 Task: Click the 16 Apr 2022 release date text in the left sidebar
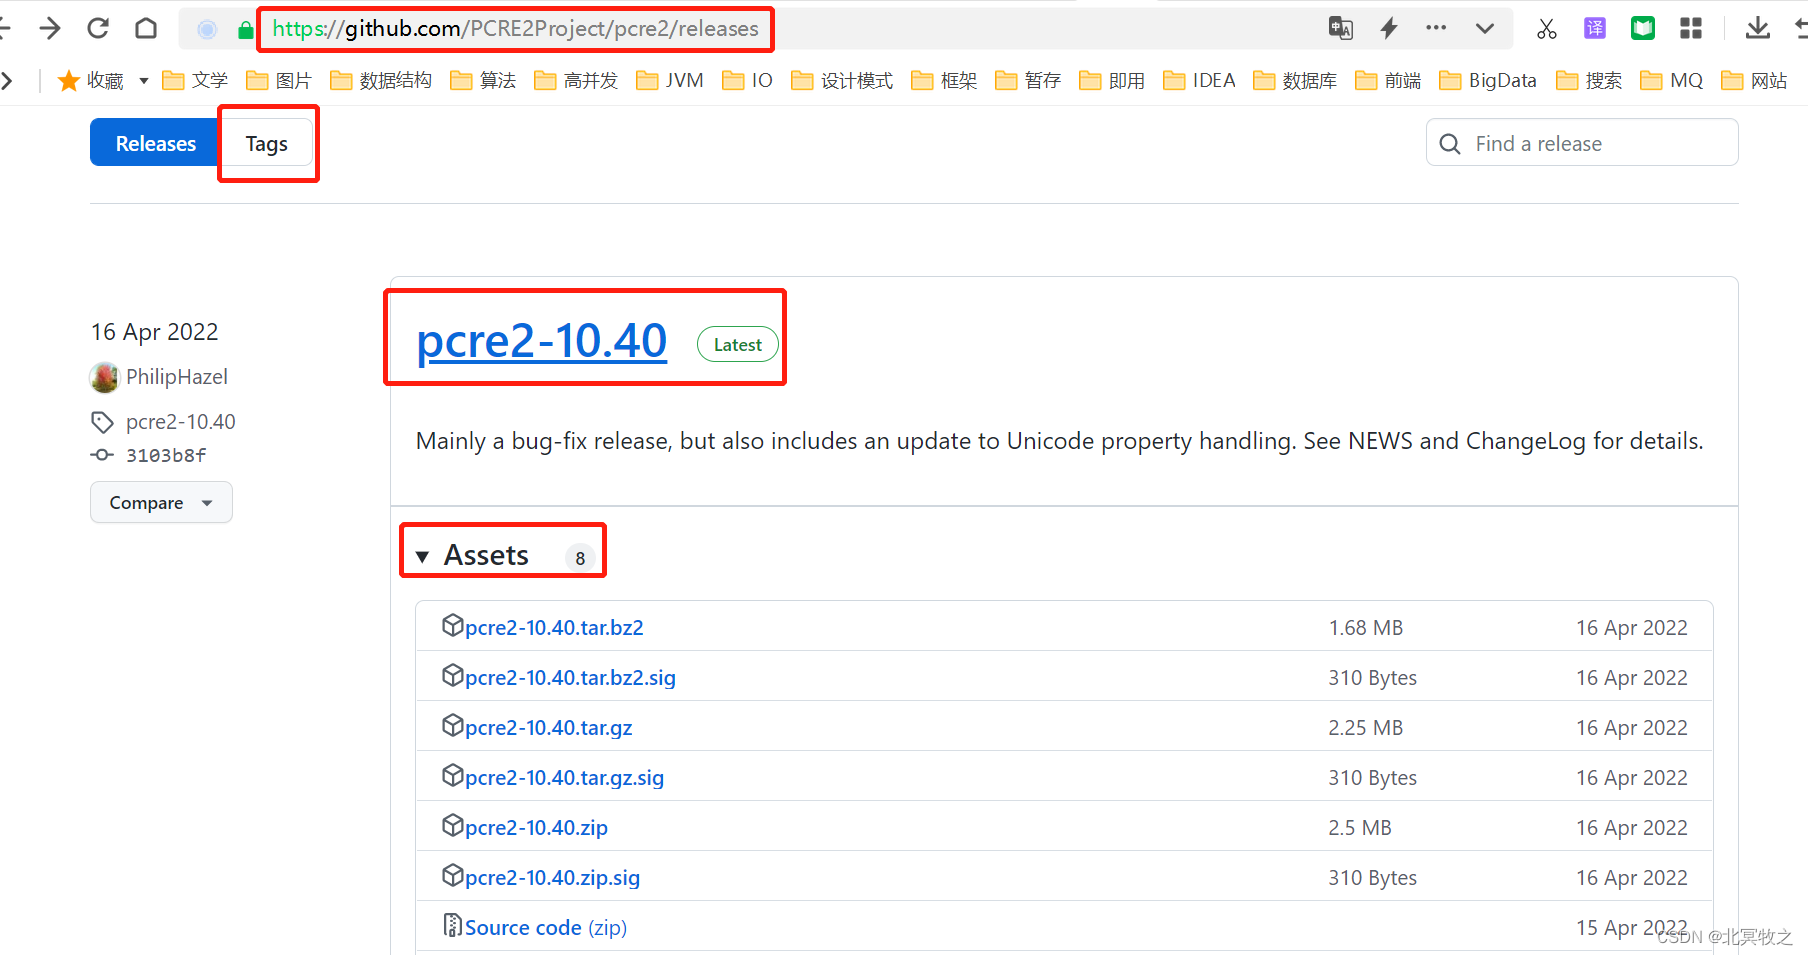(155, 331)
